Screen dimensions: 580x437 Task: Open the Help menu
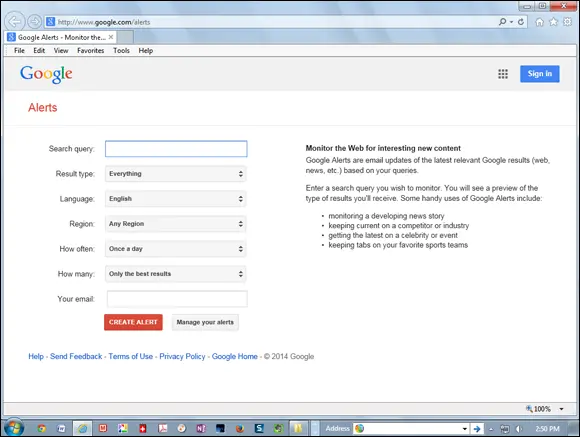pyautogui.click(x=146, y=51)
